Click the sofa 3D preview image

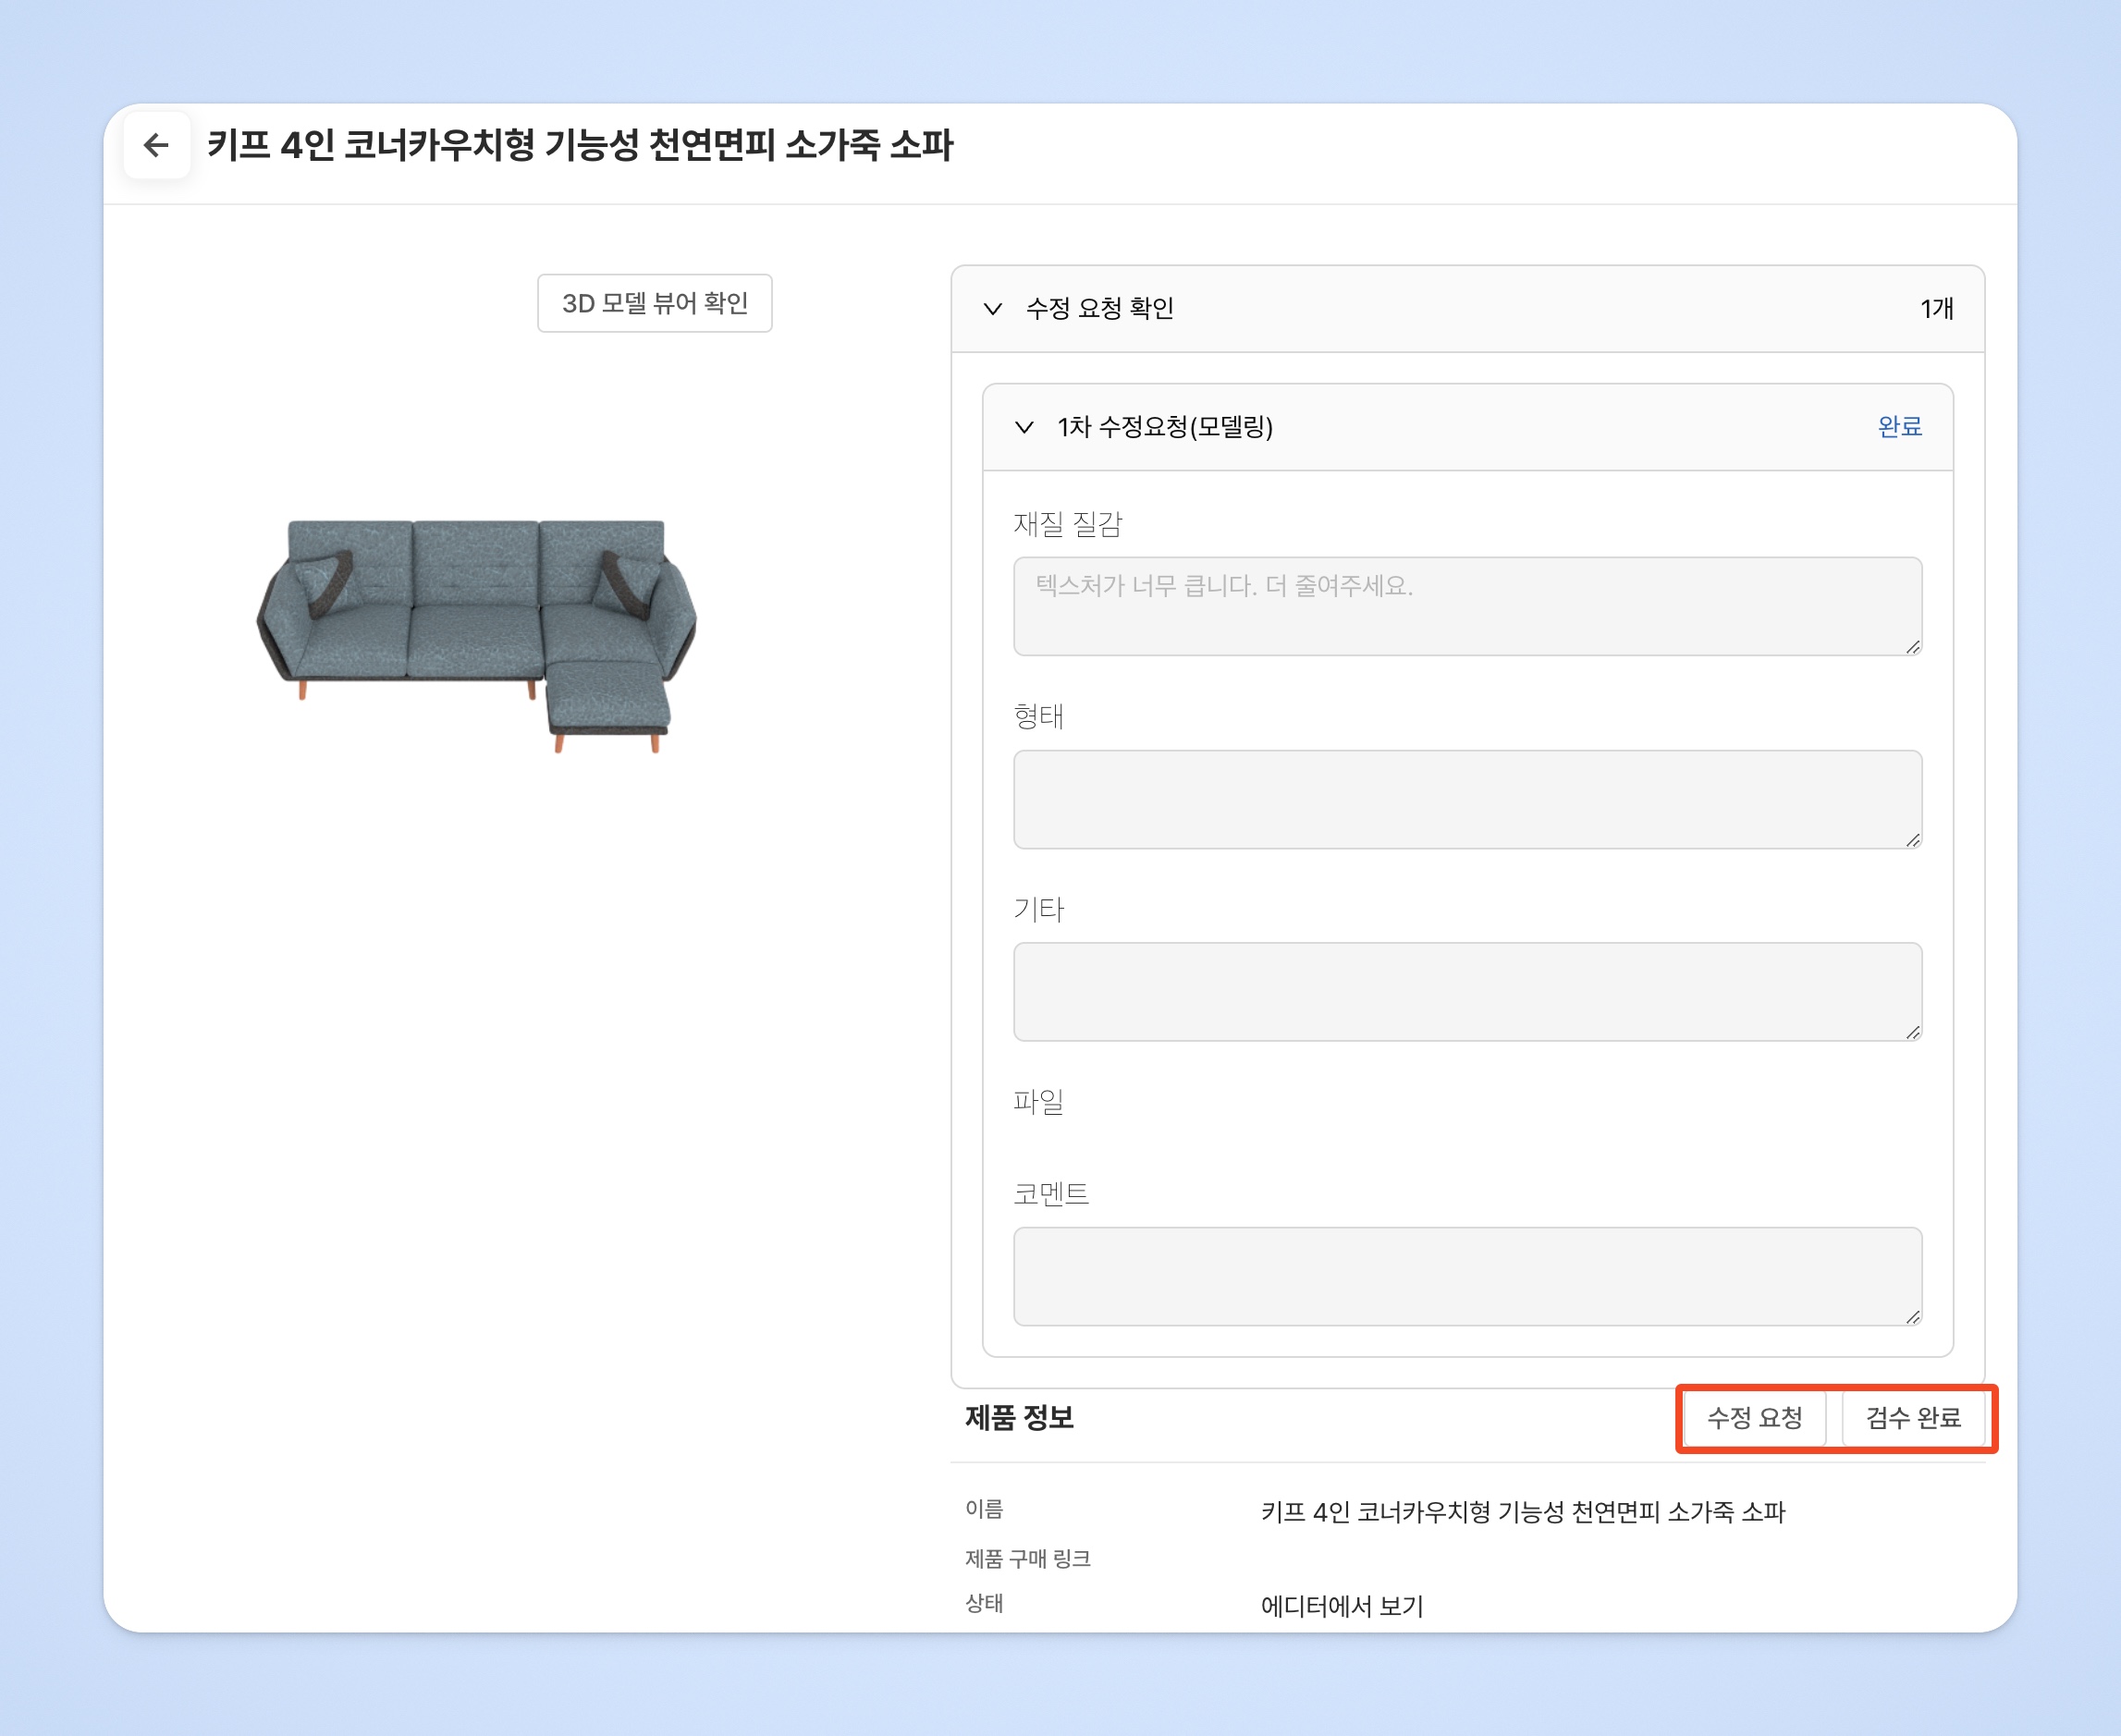tap(477, 632)
